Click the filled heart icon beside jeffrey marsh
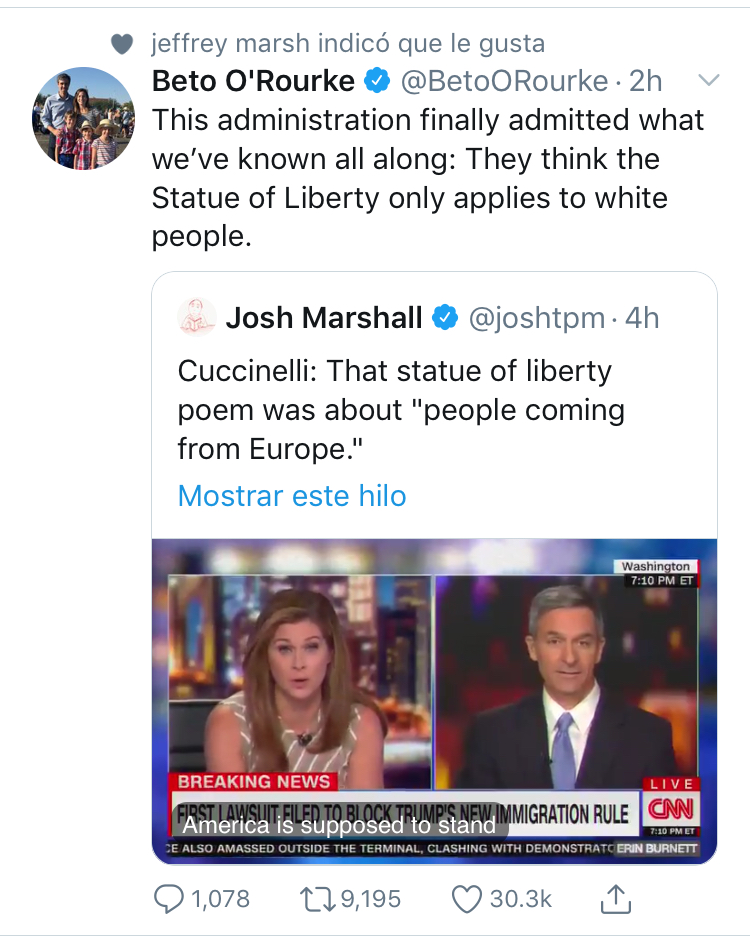750x937 pixels. pyautogui.click(x=123, y=44)
